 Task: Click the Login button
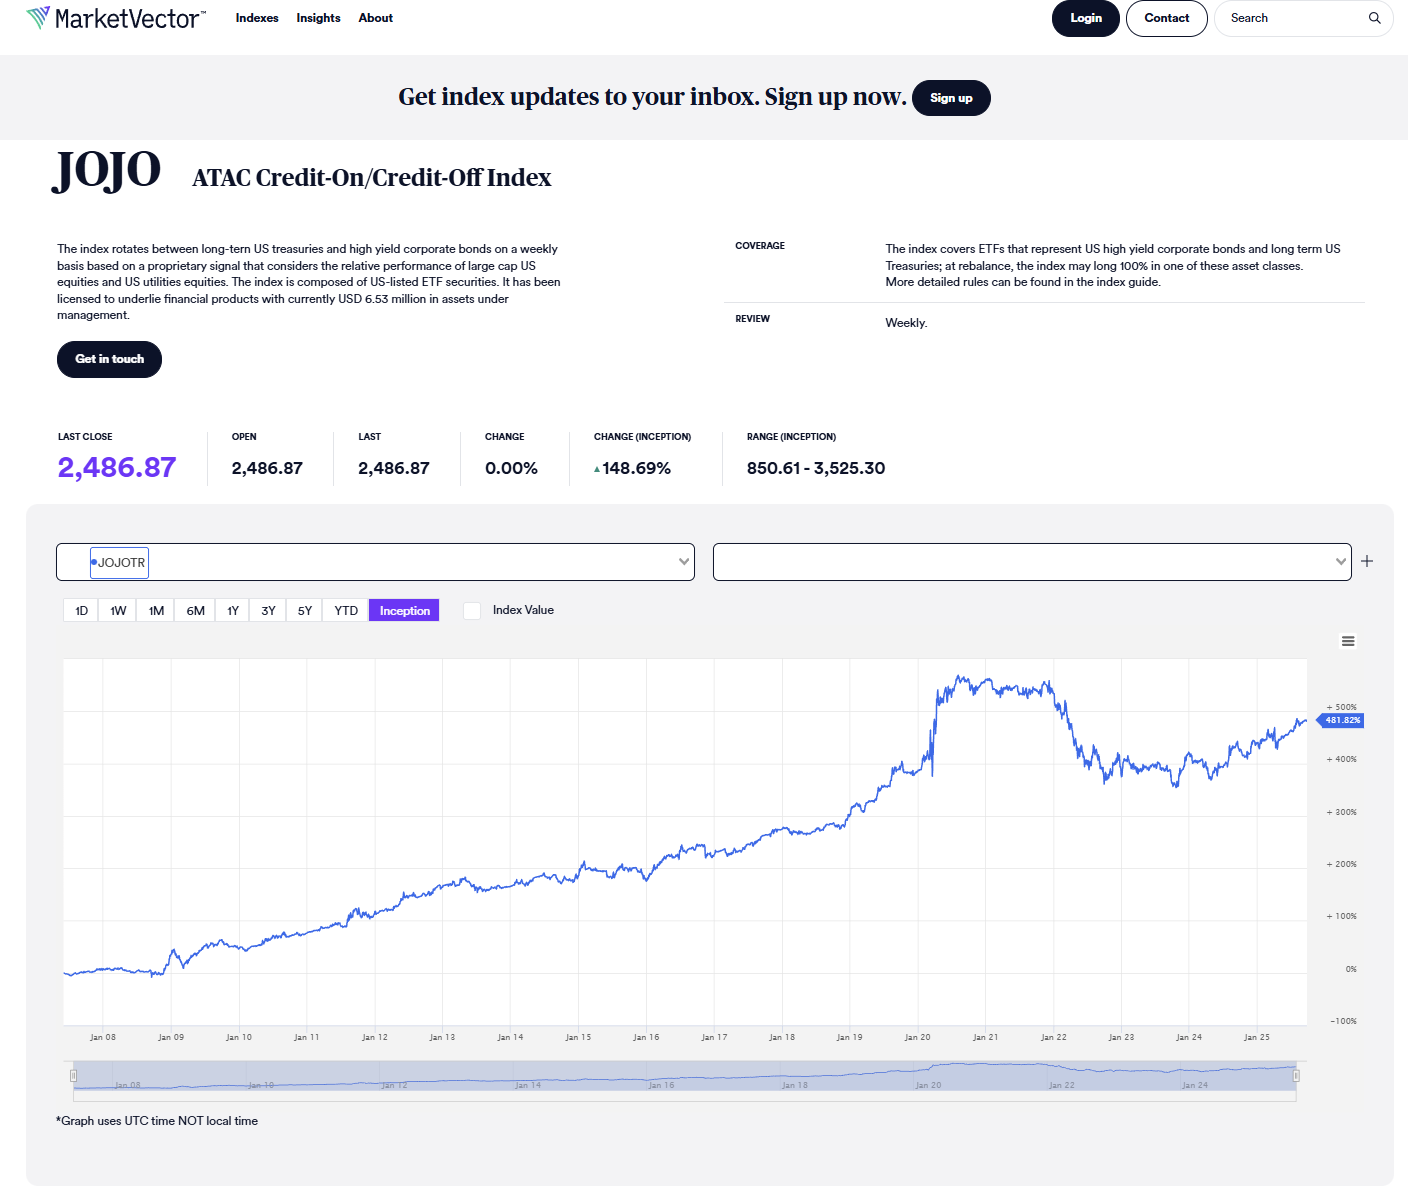point(1086,18)
